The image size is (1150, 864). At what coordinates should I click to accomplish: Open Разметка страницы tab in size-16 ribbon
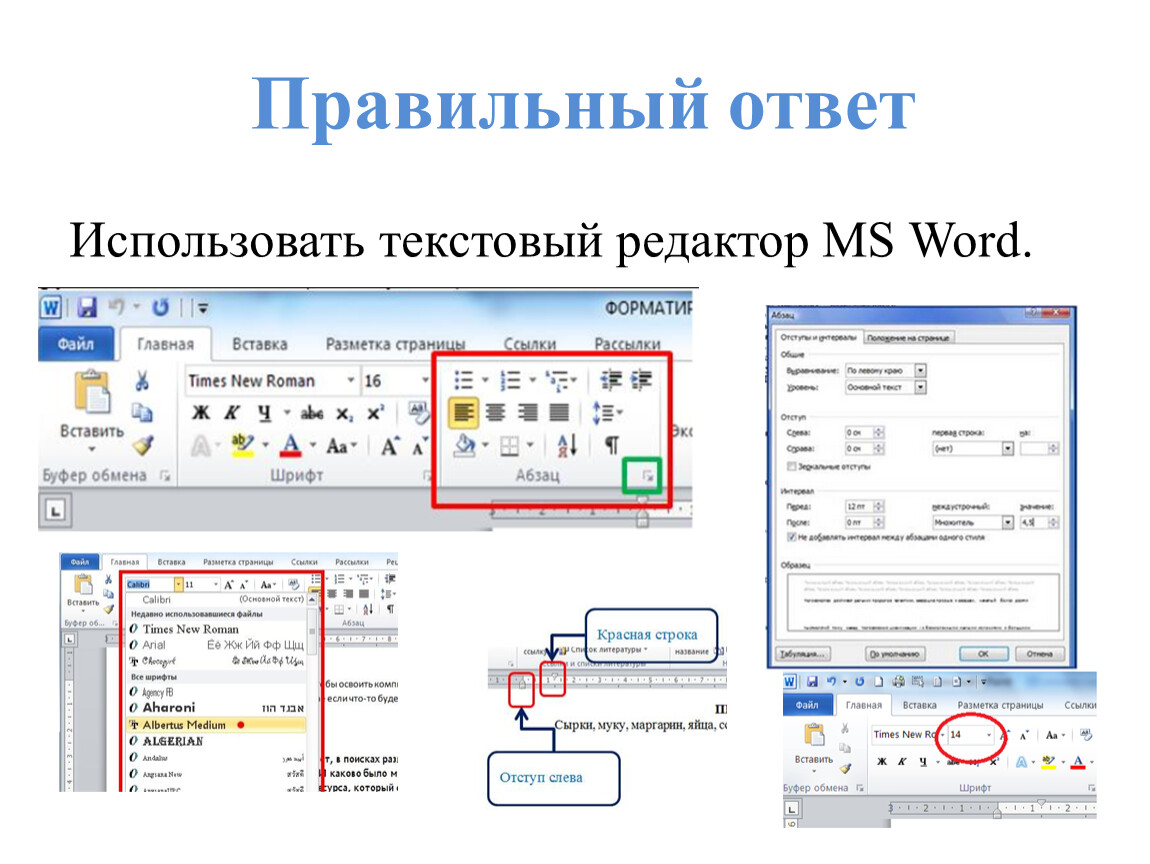[x=395, y=344]
